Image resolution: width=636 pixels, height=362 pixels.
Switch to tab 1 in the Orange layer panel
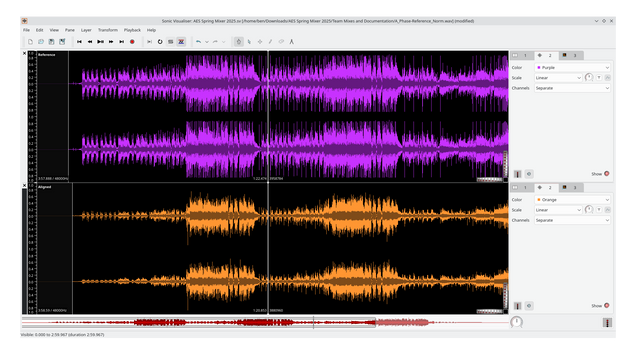(521, 187)
